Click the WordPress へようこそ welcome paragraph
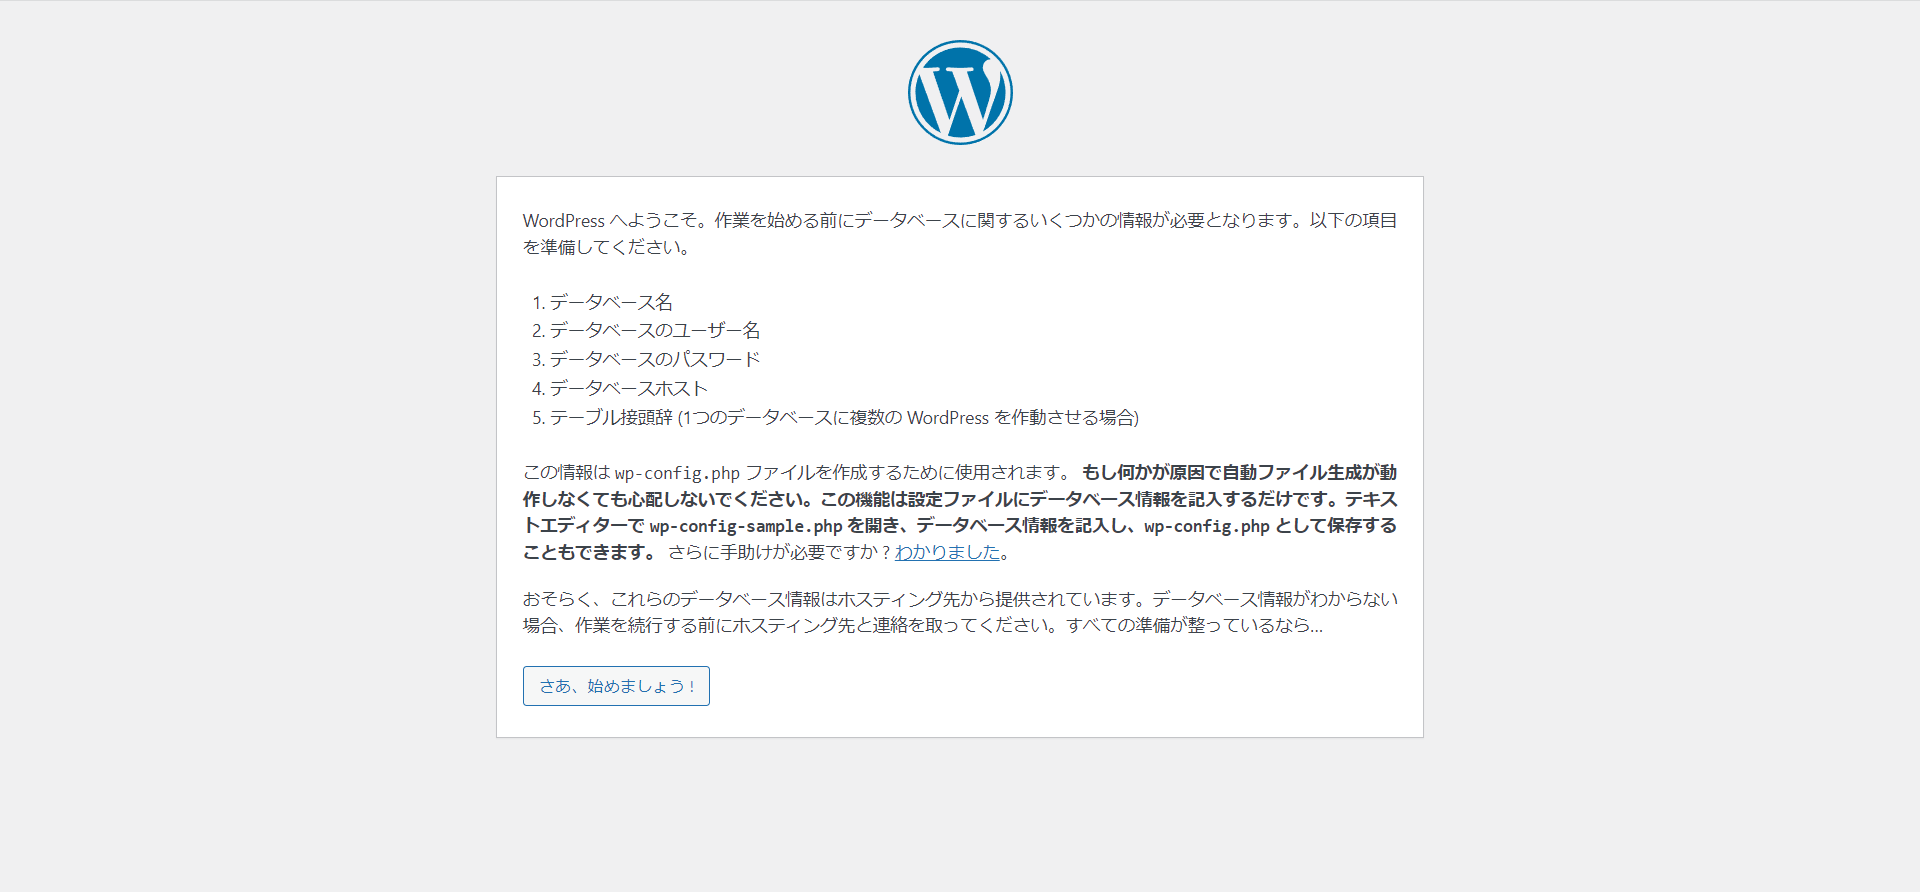Screen dimensions: 1920x892 960,233
